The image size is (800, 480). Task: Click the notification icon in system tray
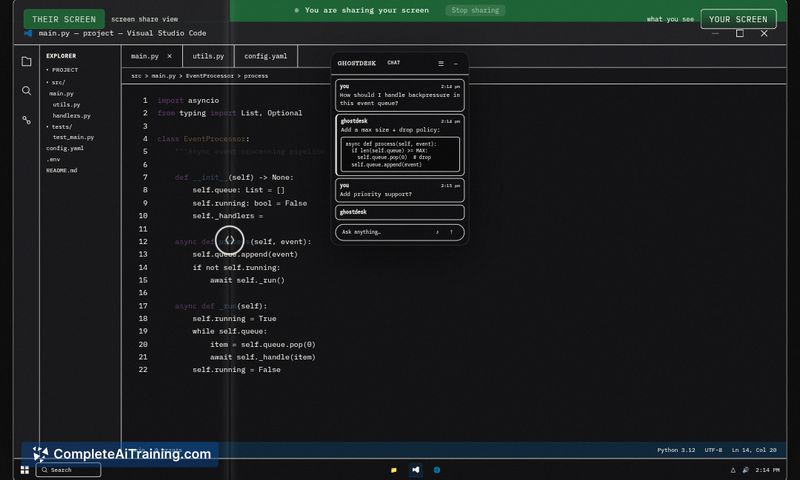pyautogui.click(x=733, y=470)
